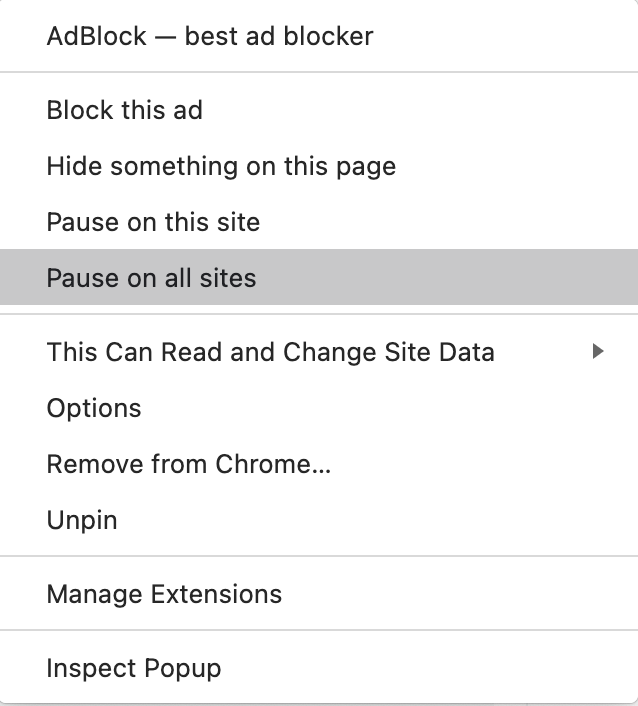The height and width of the screenshot is (706, 638).
Task: Select Block this ad
Action: (x=125, y=110)
